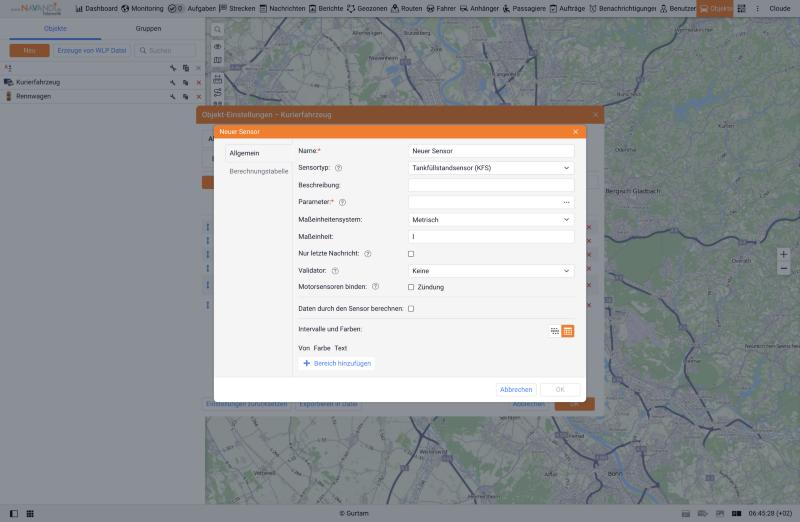Viewport: 800px width, 522px height.
Task: Open help icon next to Parameter
Action: point(342,202)
